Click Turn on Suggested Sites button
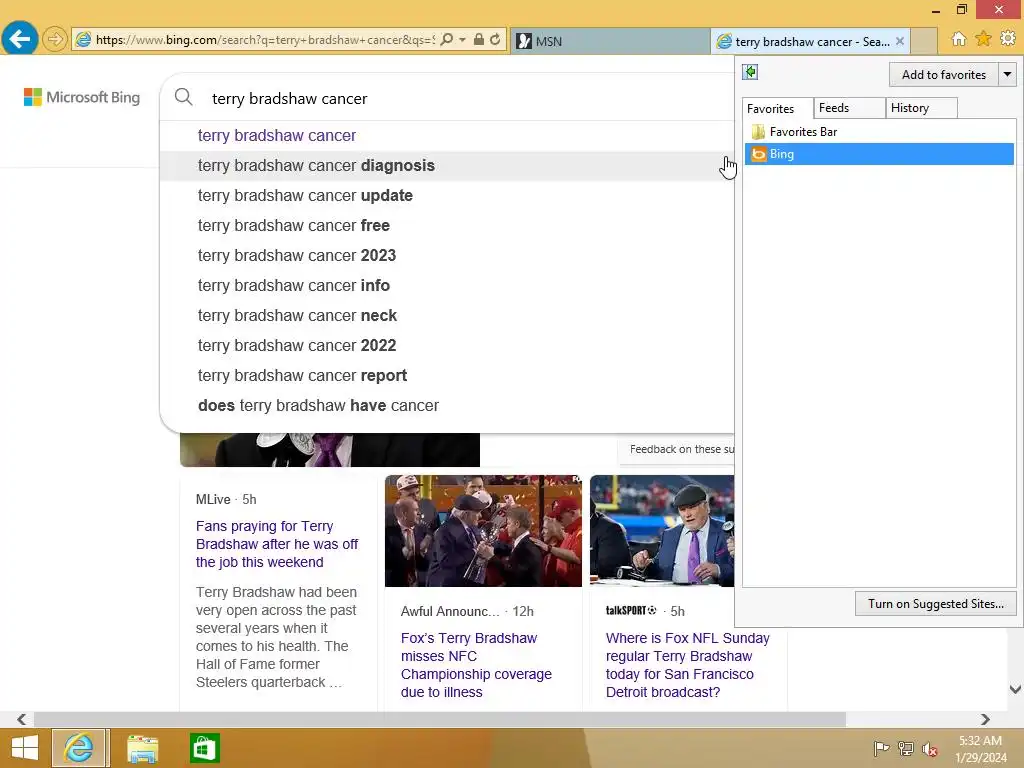The image size is (1024, 768). coord(935,604)
